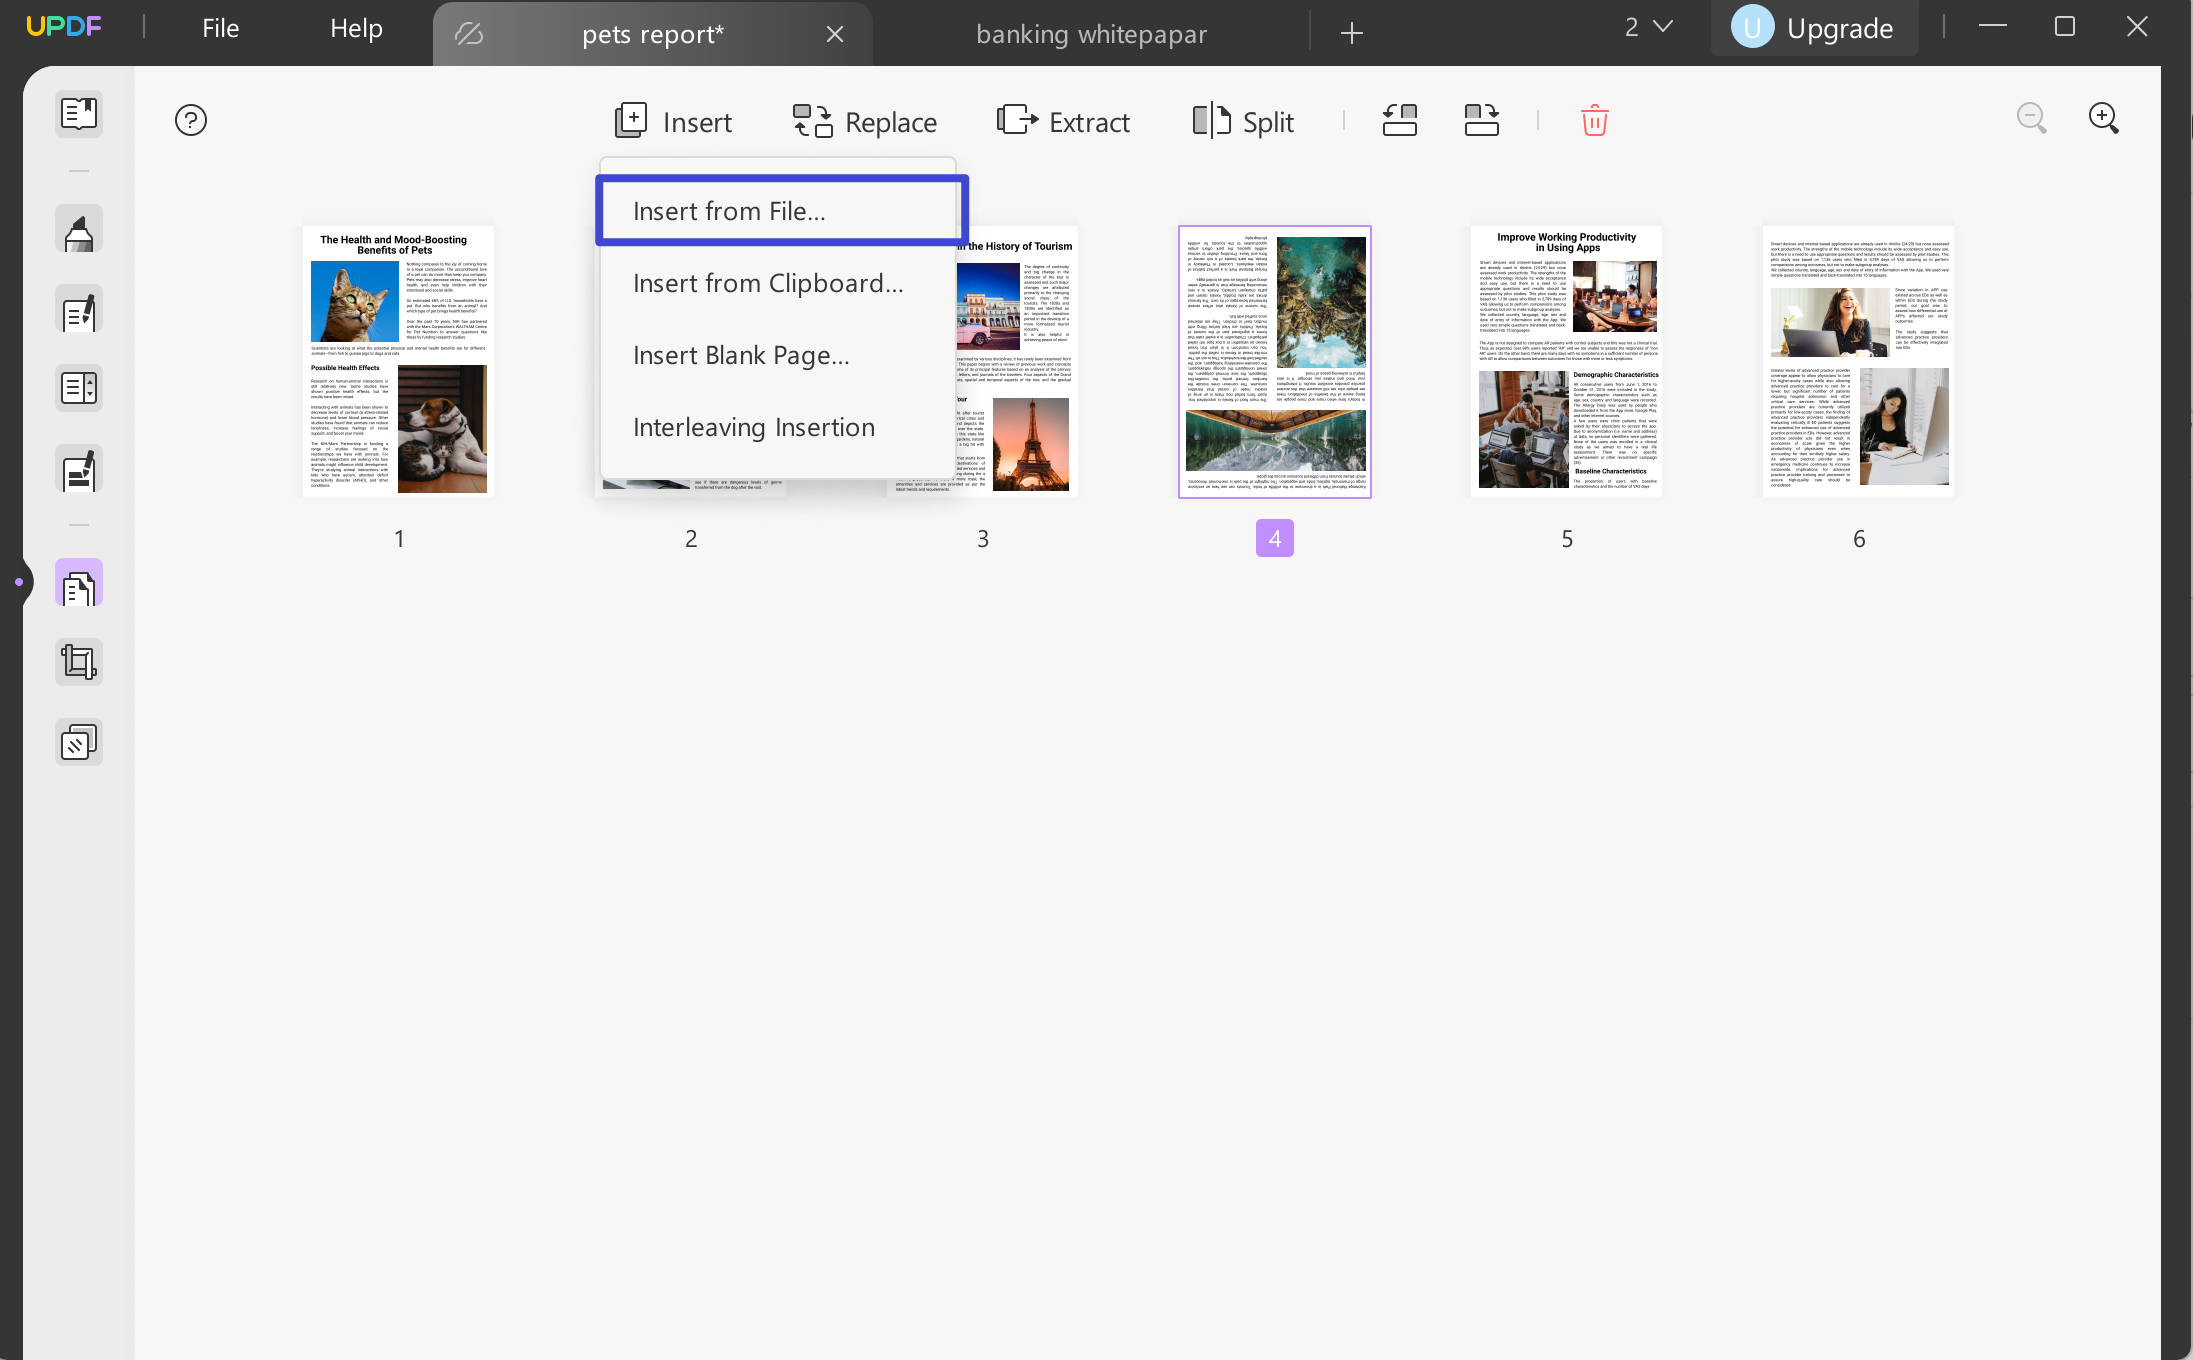Choose Insert from File option
Image resolution: width=2193 pixels, height=1360 pixels.
coord(729,211)
